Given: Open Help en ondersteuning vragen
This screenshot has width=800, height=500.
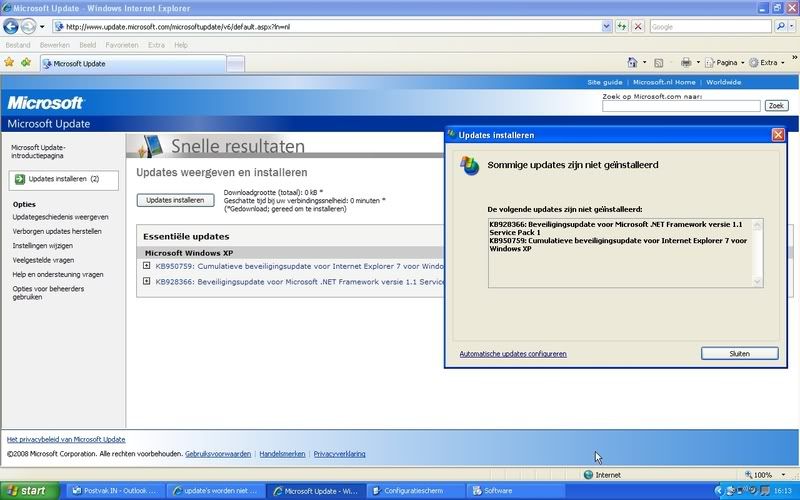Looking at the screenshot, I should click(58, 274).
